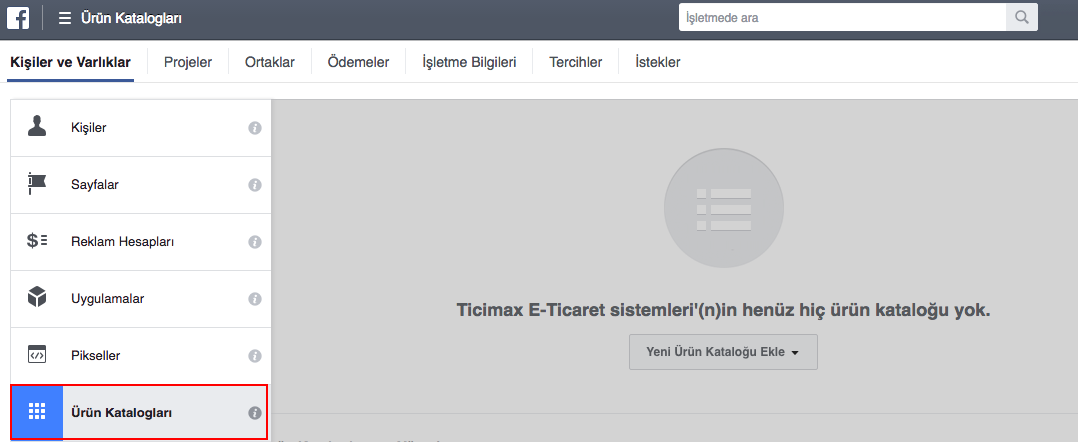Select Uygulamalar in the sidebar
1078x442 pixels.
[x=141, y=299]
